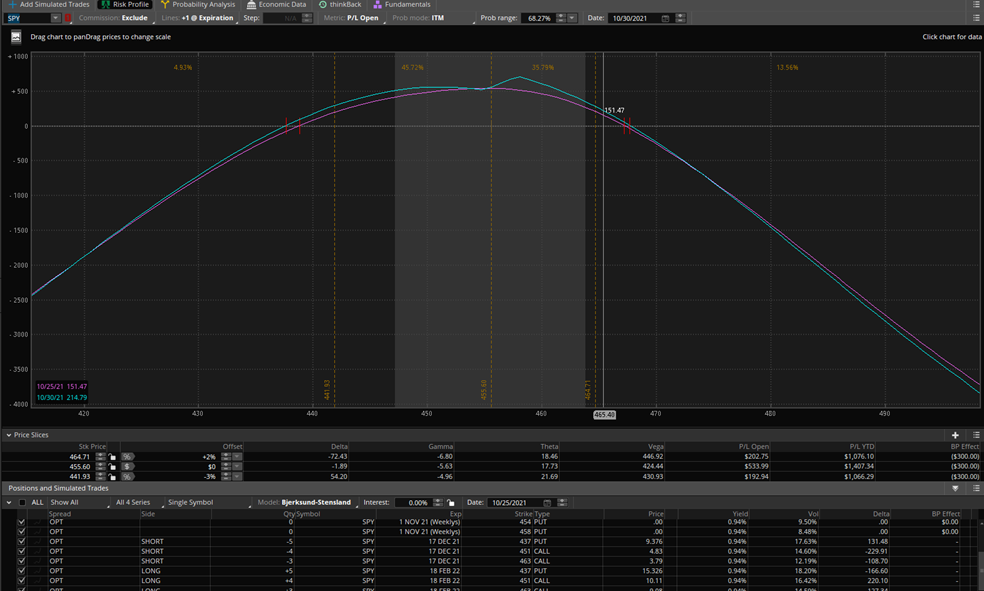Collapse the Price Slices section
This screenshot has width=984, height=591.
[x=9, y=435]
